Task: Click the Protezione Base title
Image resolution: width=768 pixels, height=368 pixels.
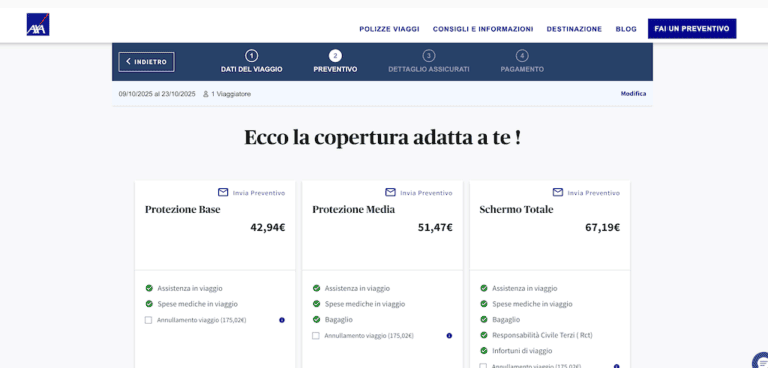Action: (183, 210)
